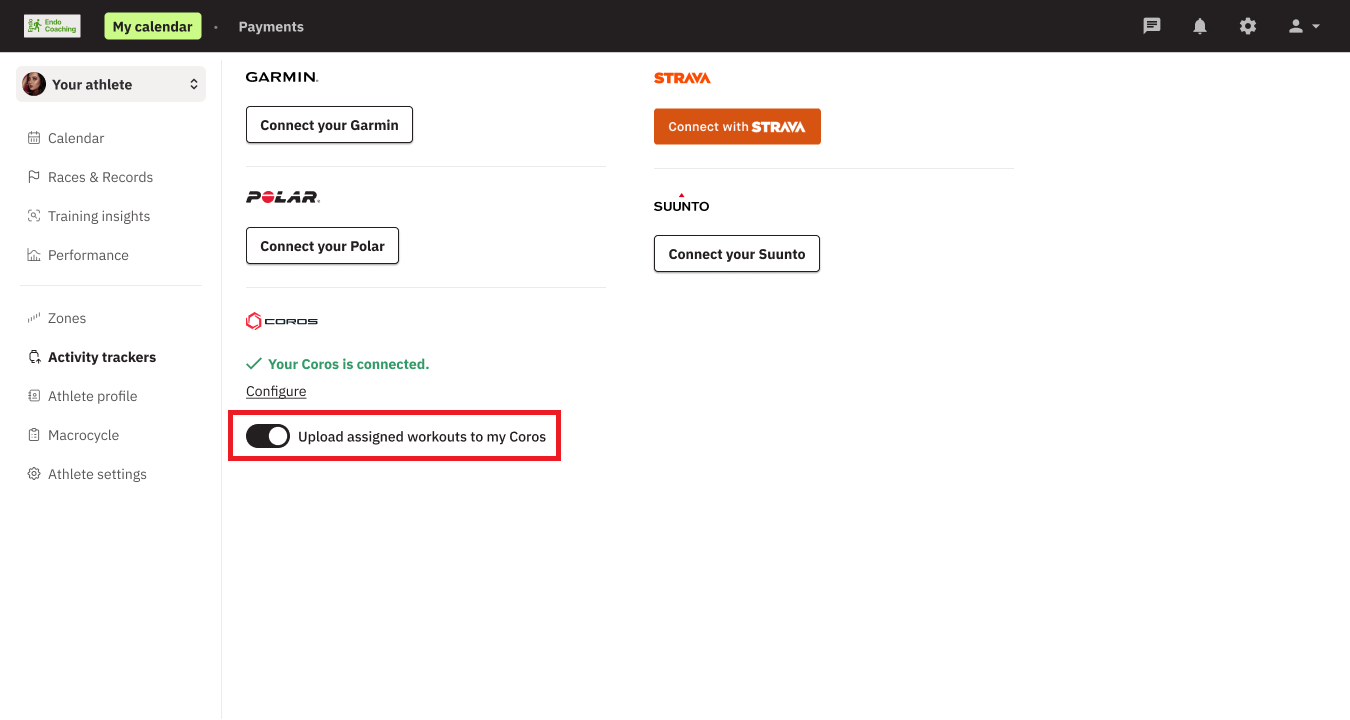The height and width of the screenshot is (720, 1350).
Task: Open the user account menu
Action: 1304,26
